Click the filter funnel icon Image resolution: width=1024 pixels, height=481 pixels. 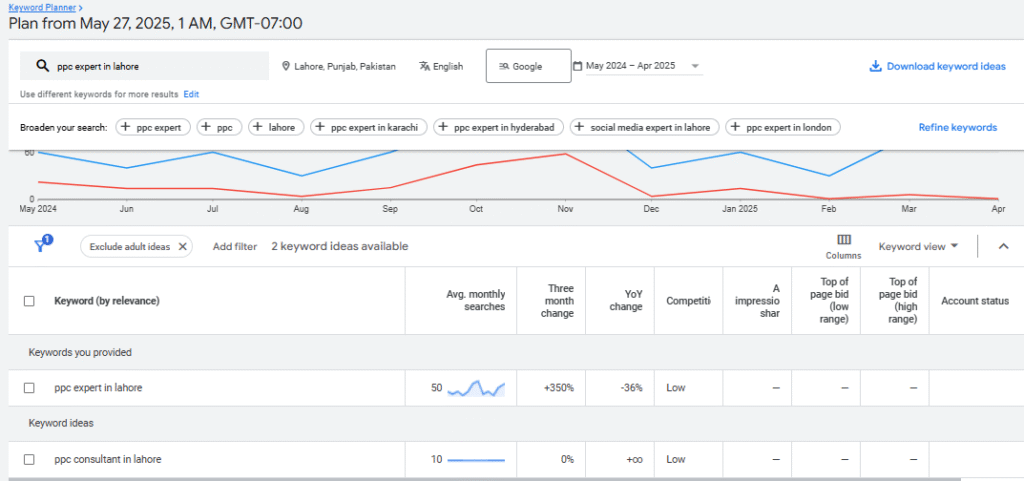pos(41,245)
